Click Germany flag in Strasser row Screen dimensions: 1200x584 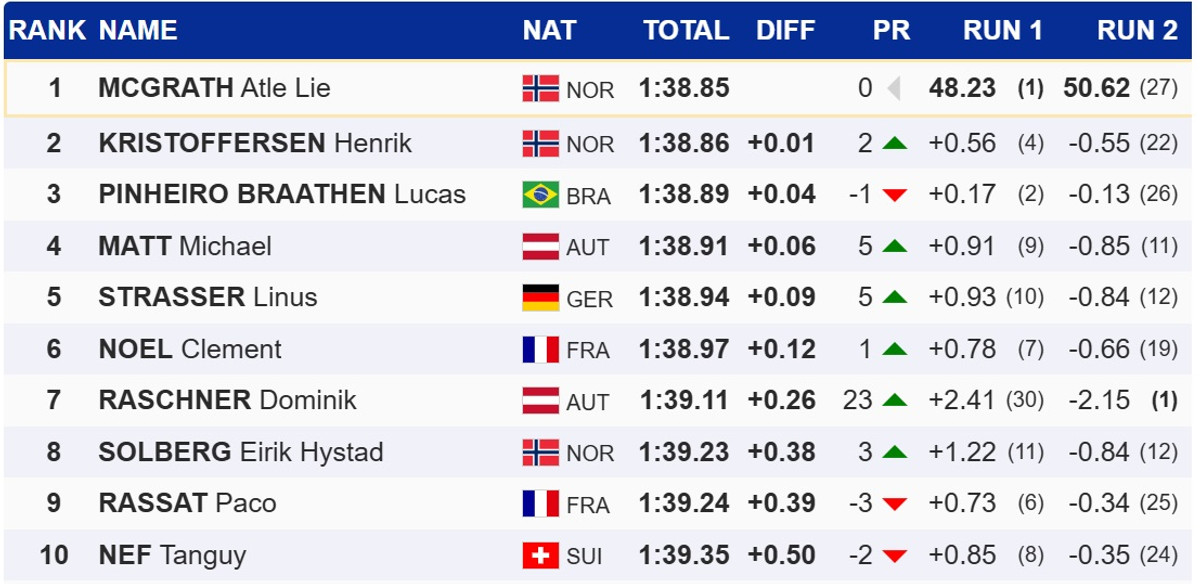coord(540,298)
